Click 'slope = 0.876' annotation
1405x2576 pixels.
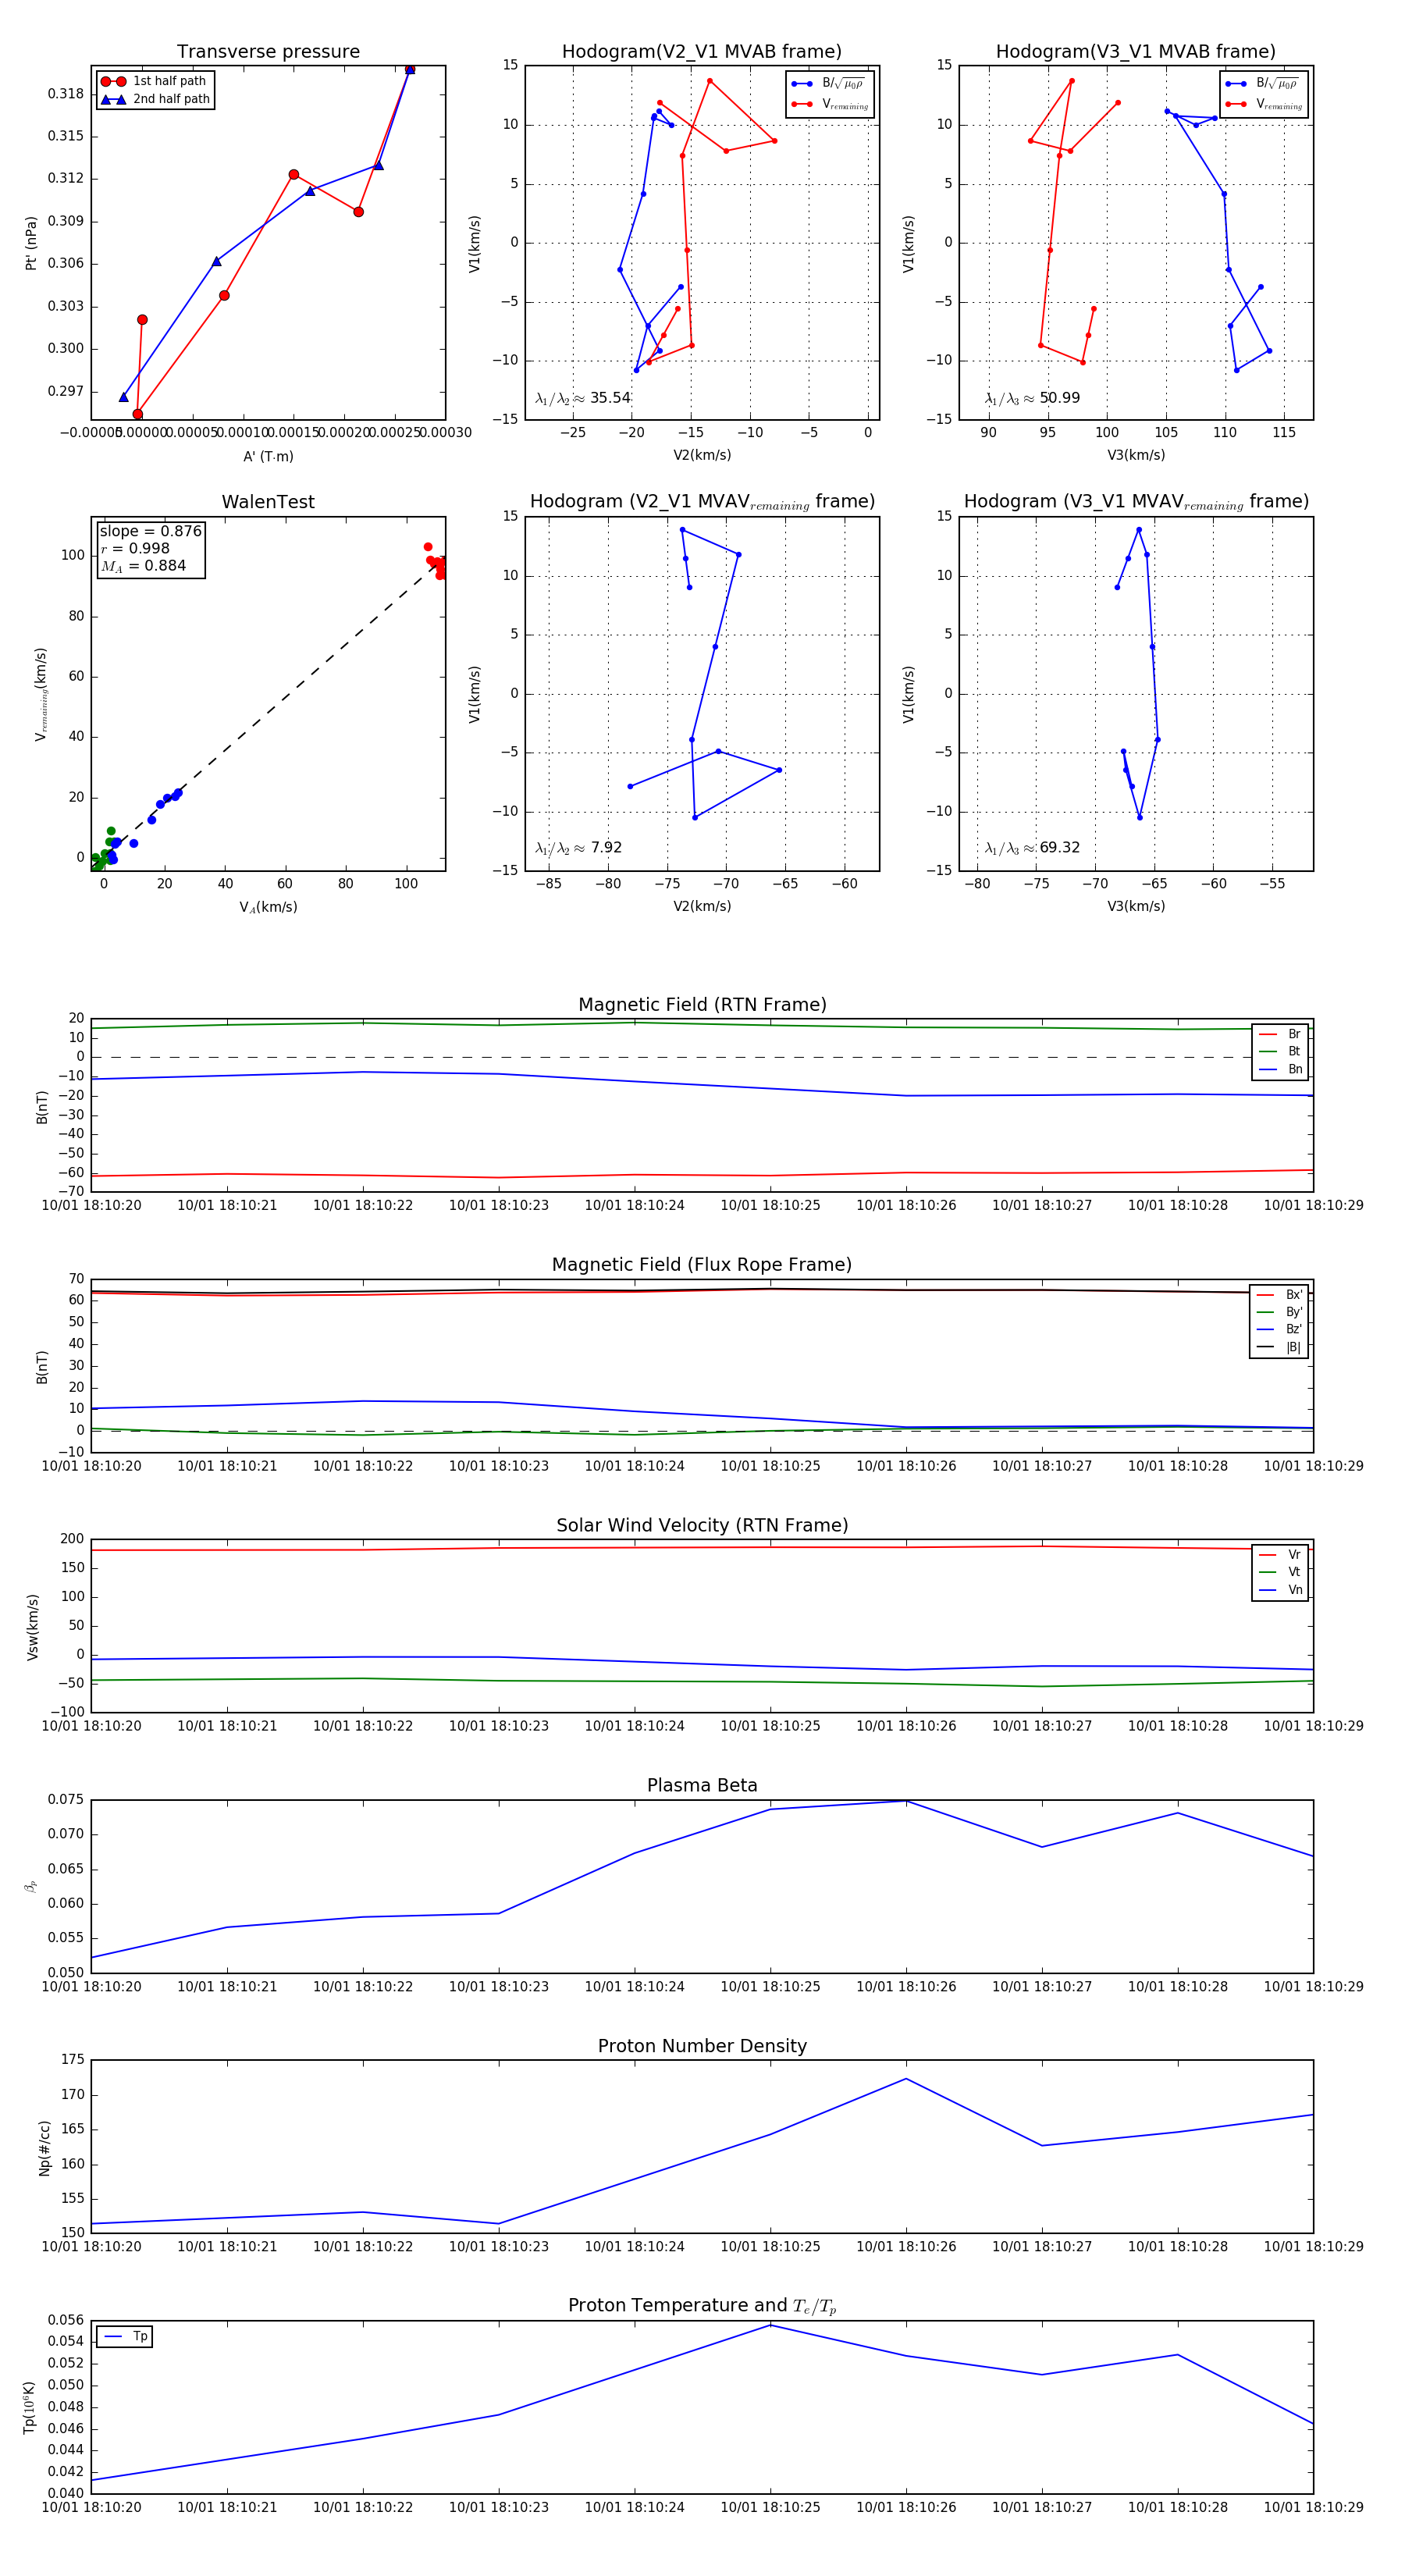[150, 531]
